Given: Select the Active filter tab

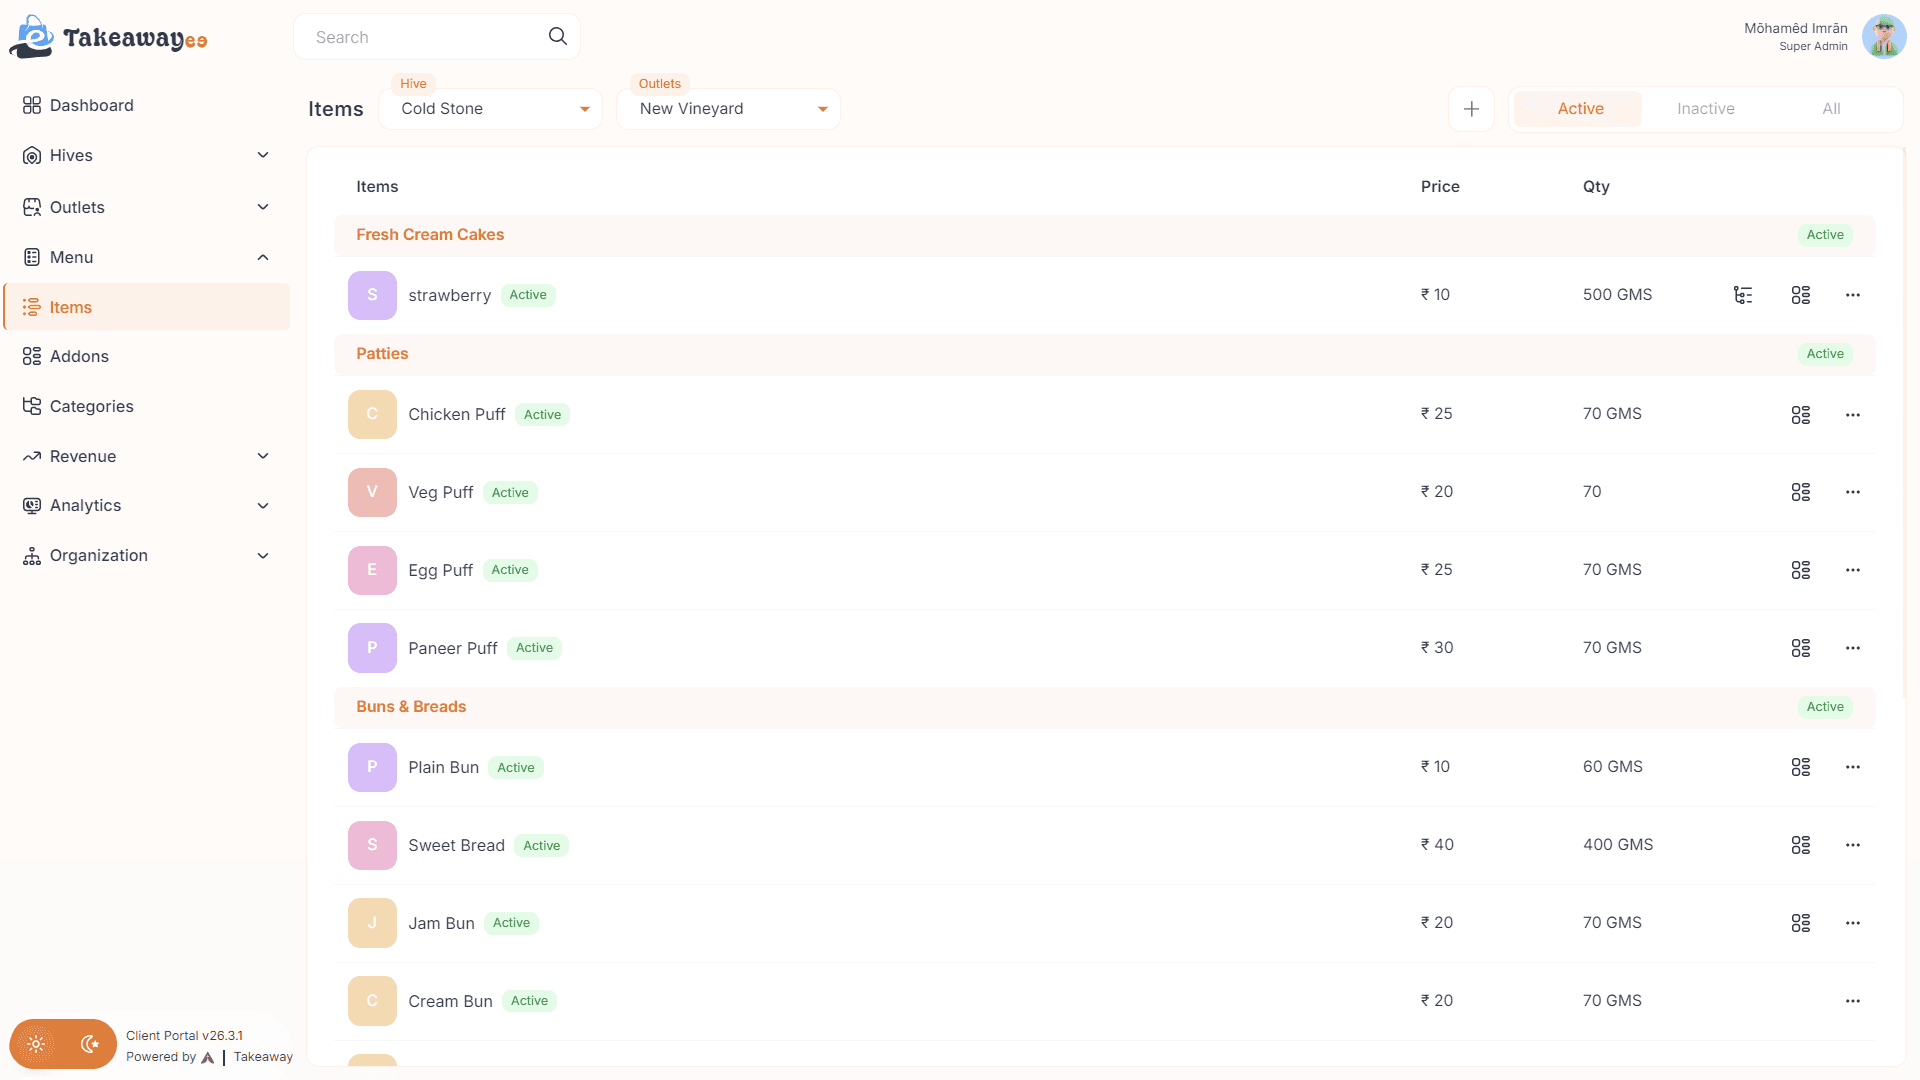Looking at the screenshot, I should coord(1579,109).
